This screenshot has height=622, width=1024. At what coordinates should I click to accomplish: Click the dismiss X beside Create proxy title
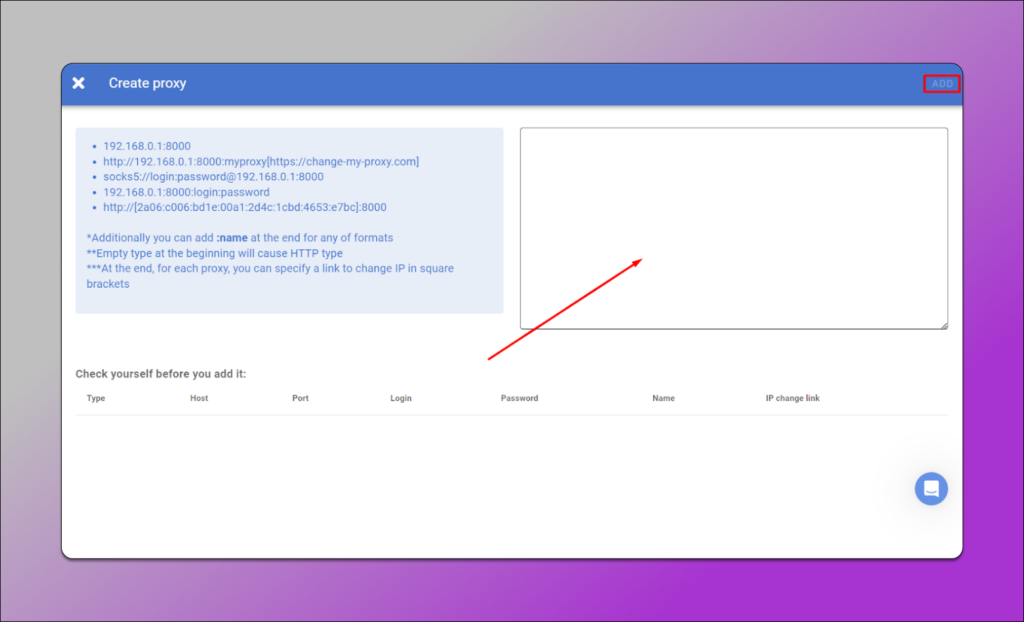click(78, 84)
